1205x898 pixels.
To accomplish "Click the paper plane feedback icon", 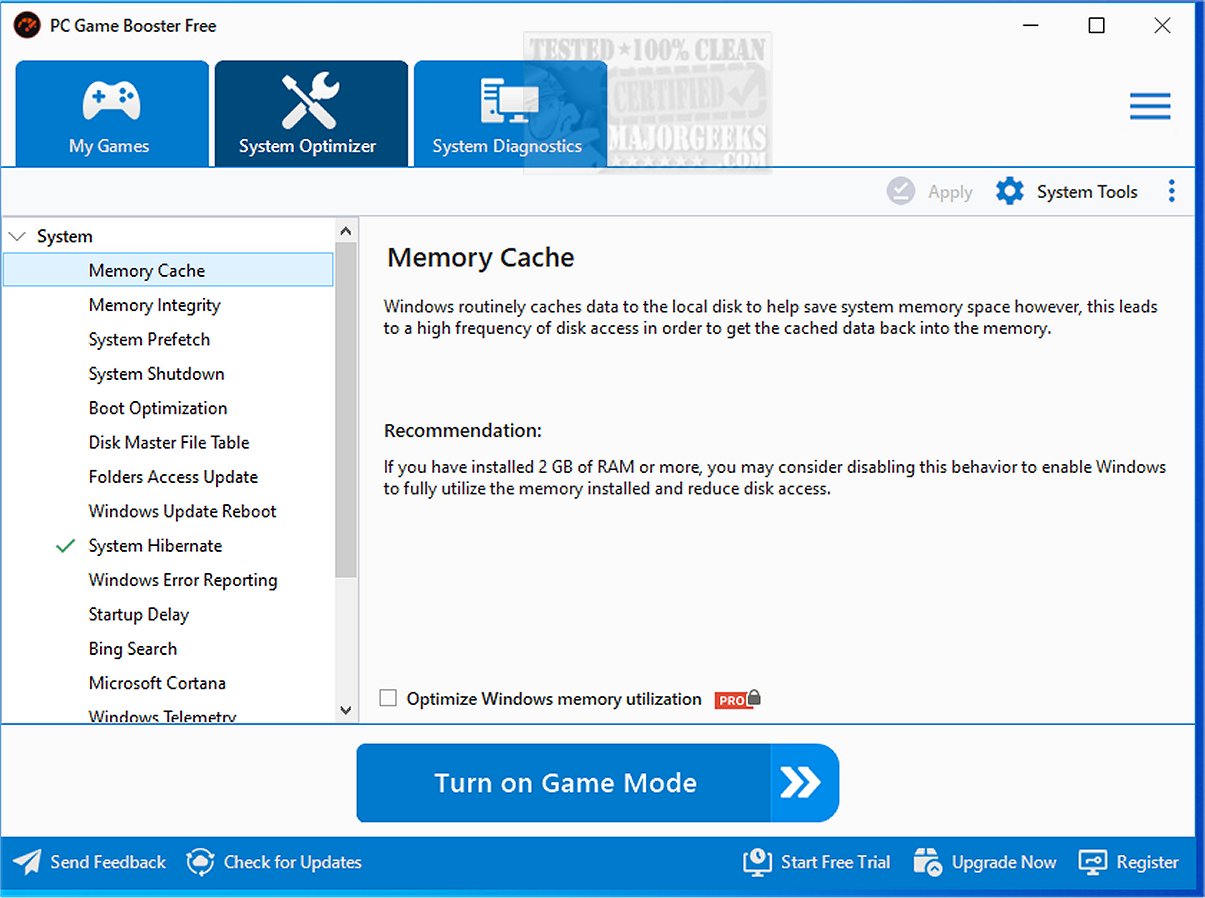I will [x=27, y=862].
